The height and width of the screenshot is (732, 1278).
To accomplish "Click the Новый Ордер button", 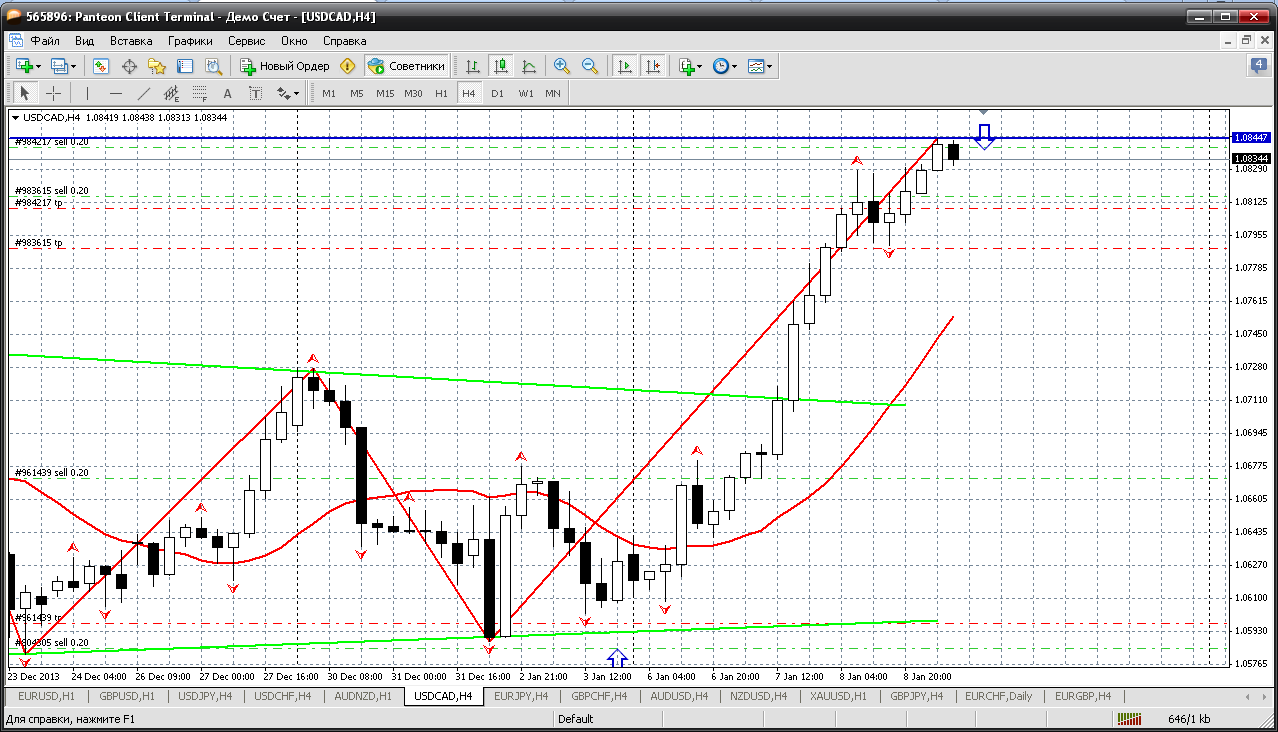I will click(x=285, y=66).
